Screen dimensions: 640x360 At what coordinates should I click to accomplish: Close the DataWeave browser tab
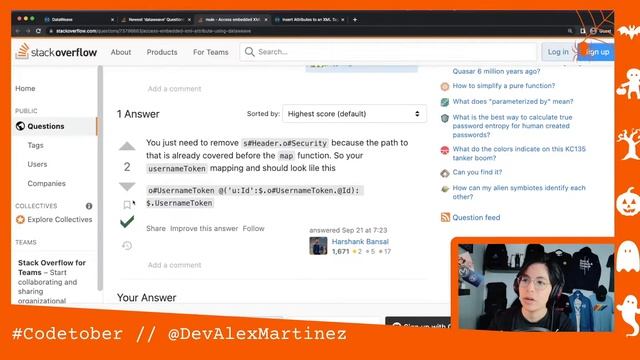tap(112, 19)
